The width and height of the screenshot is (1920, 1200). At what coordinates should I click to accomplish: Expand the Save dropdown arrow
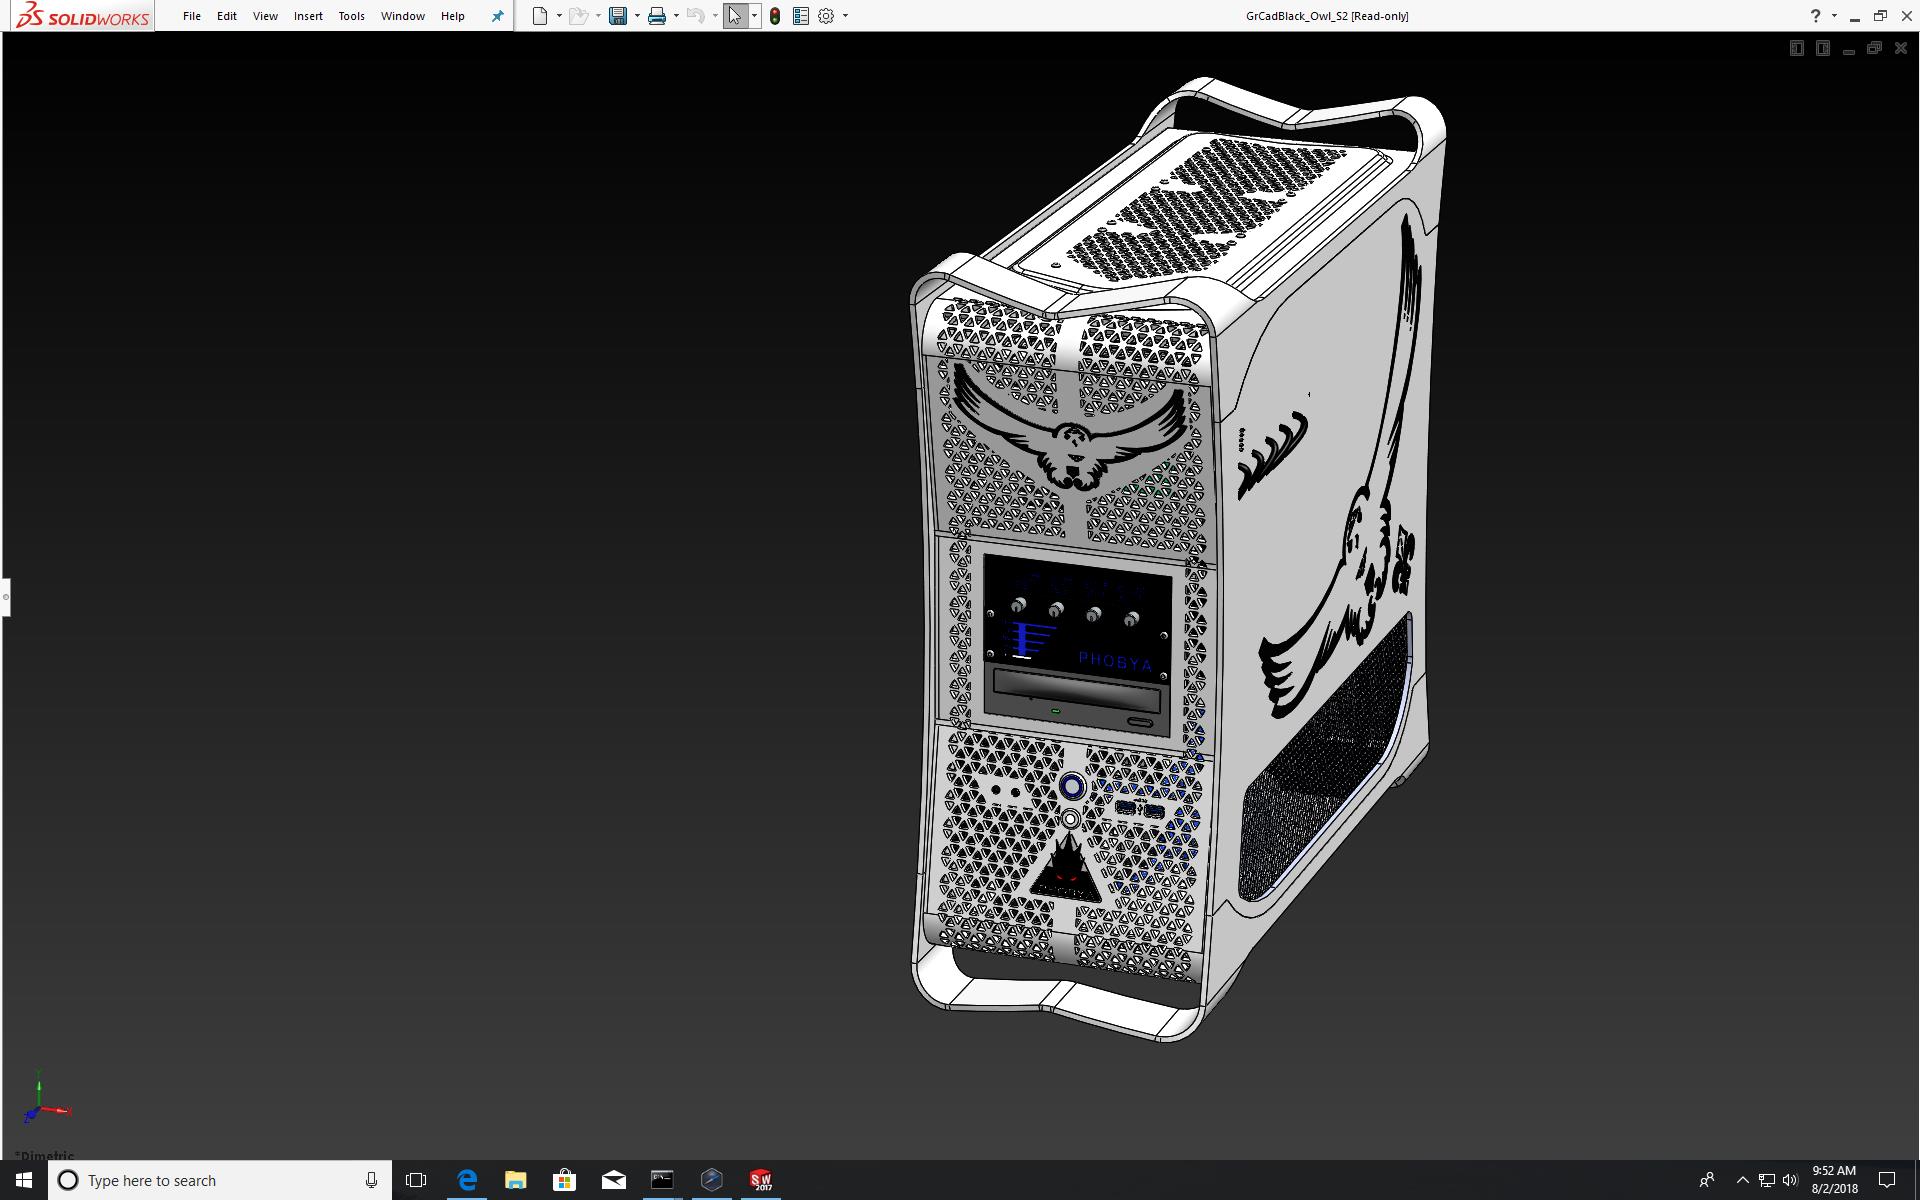coord(637,16)
